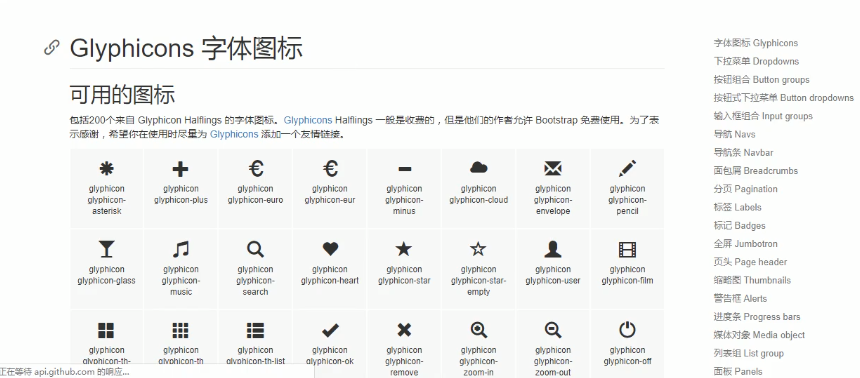Viewport: 860px width, 378px height.
Task: Jump to 分页 Pagination section
Action: (x=745, y=189)
